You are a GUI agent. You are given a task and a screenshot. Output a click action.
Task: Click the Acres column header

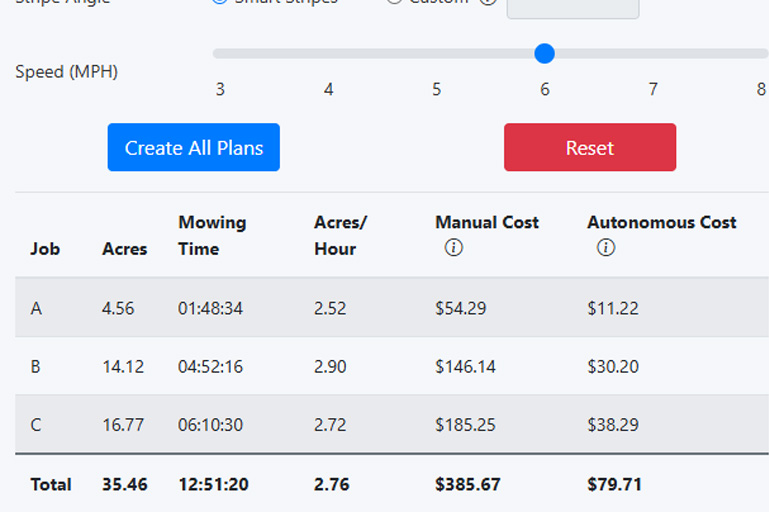pyautogui.click(x=125, y=249)
